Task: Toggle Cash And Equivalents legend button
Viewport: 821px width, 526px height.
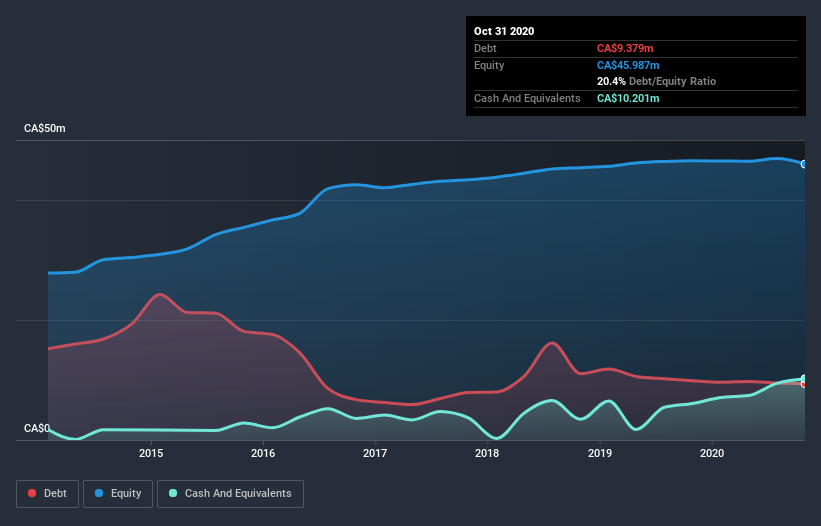Action: (x=230, y=494)
